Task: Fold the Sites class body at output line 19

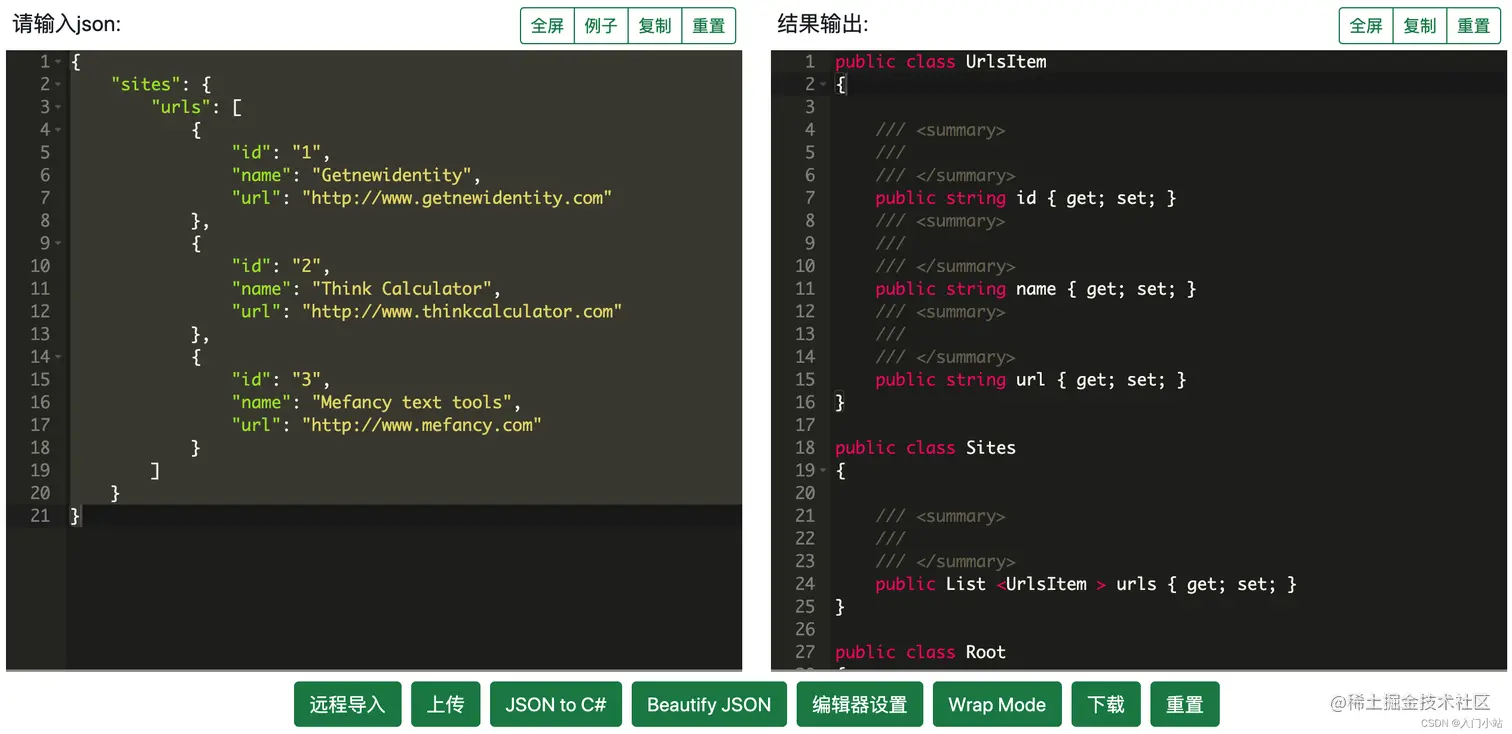Action: pos(823,471)
